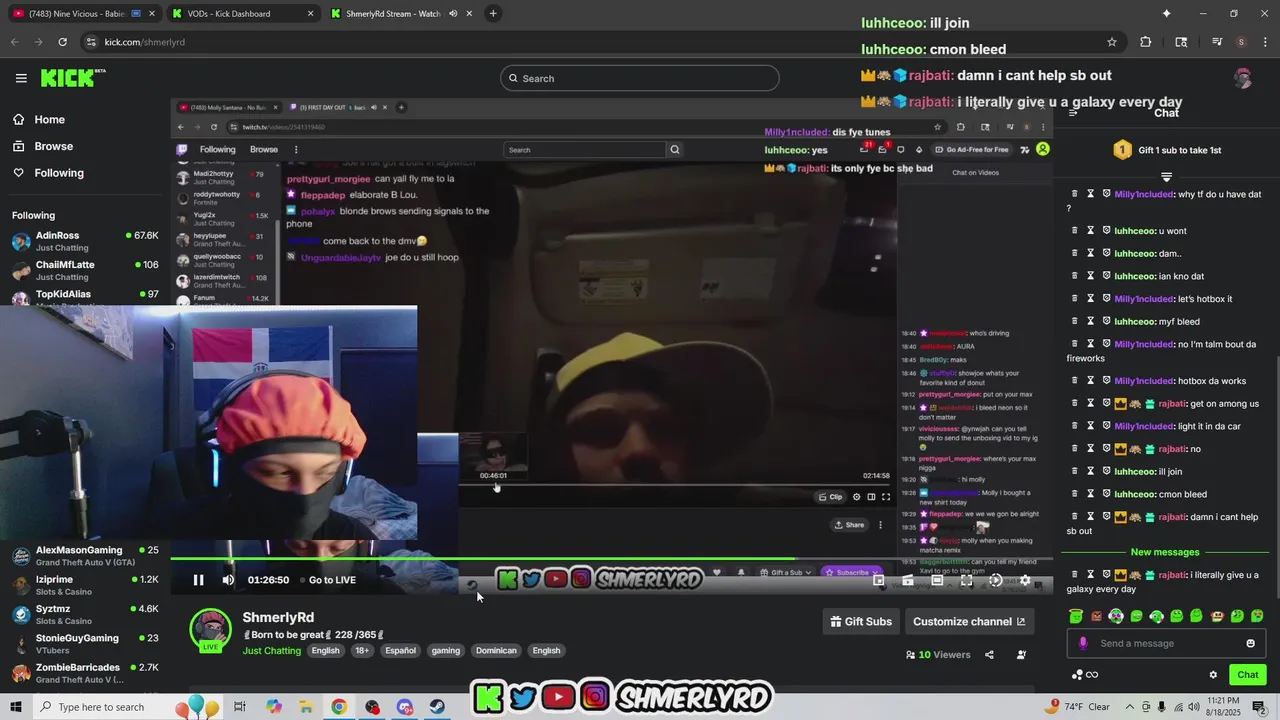The width and height of the screenshot is (1280, 720).
Task: Open Iziprime channel in the sidebar
Action: click(85, 585)
